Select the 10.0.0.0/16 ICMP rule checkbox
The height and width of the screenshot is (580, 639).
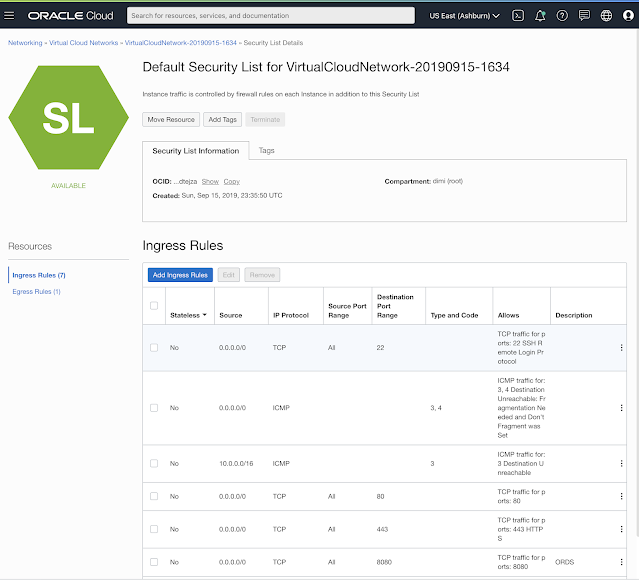coord(154,463)
